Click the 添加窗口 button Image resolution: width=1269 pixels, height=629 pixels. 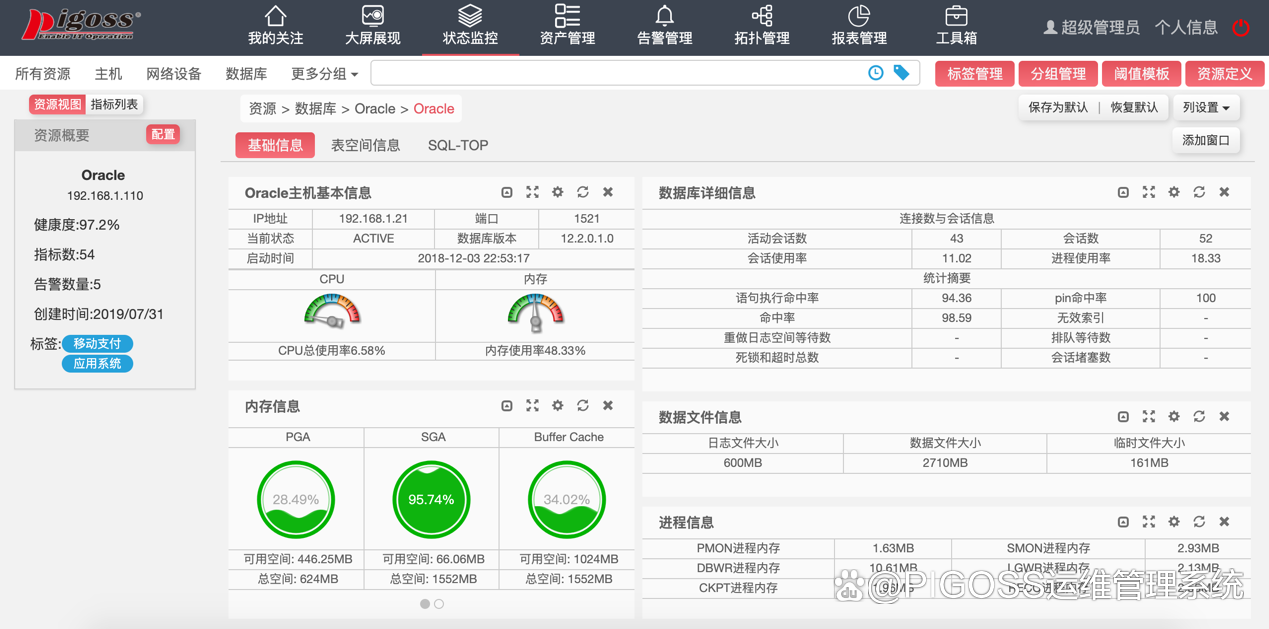point(1206,140)
